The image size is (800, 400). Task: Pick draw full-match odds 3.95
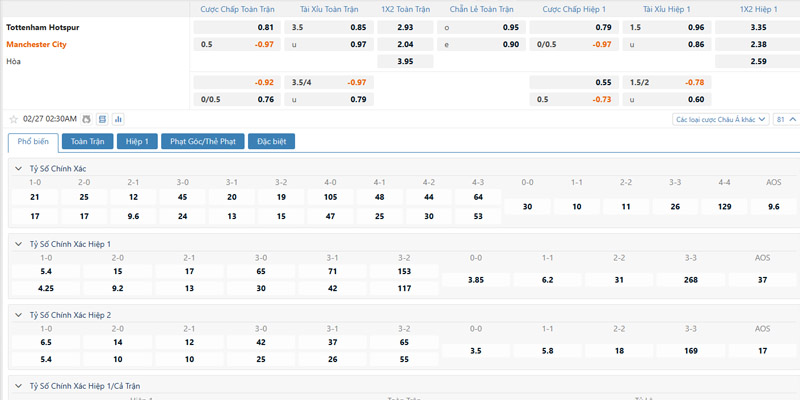pos(405,61)
